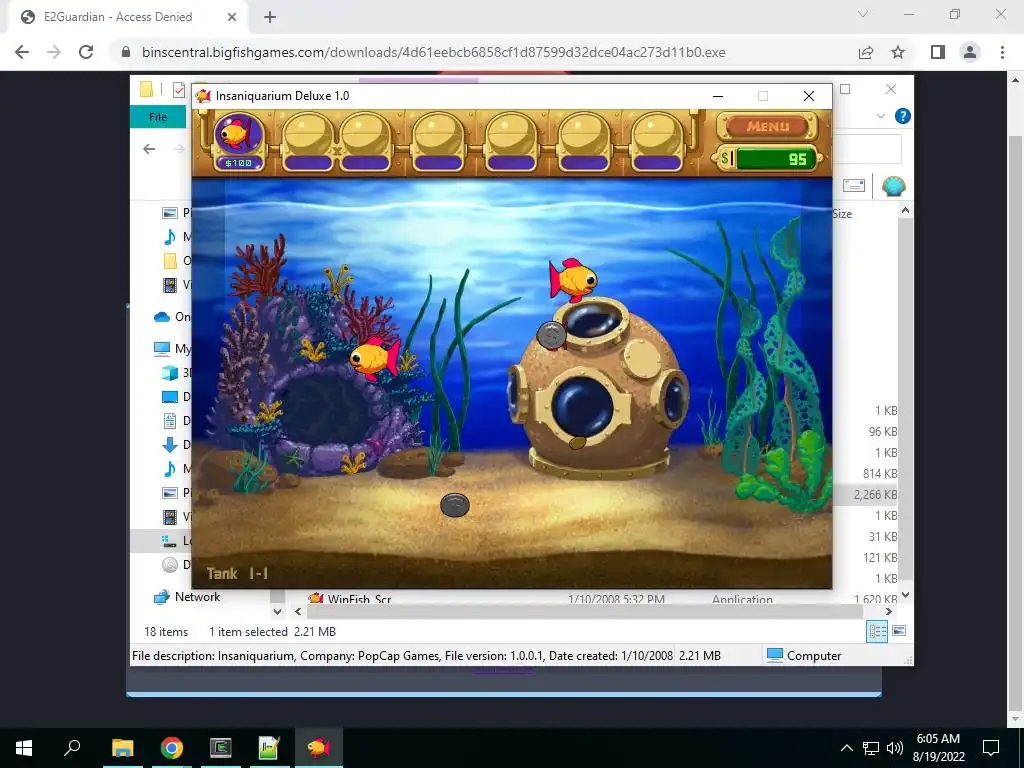The width and height of the screenshot is (1024, 768).
Task: Open taskbar search magnifier
Action: point(72,748)
